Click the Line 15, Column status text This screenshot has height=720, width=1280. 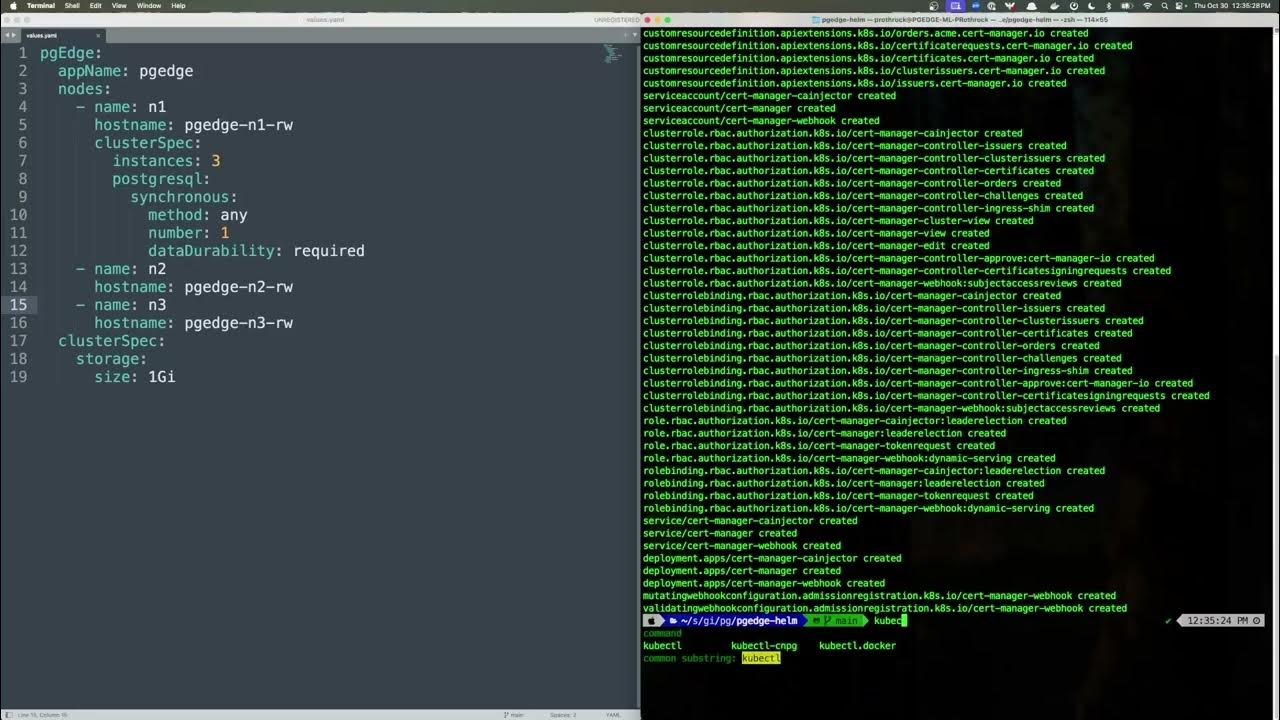42,714
